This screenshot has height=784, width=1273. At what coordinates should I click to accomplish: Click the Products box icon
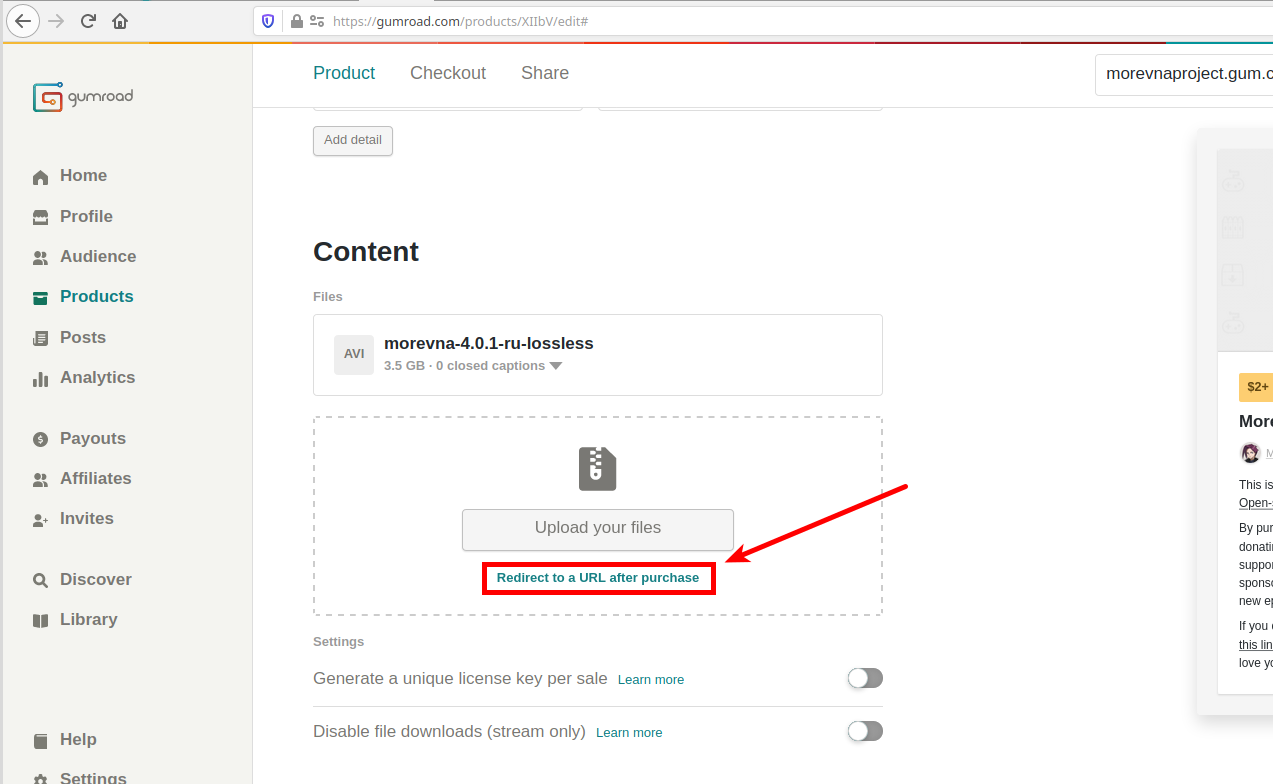tap(40, 297)
